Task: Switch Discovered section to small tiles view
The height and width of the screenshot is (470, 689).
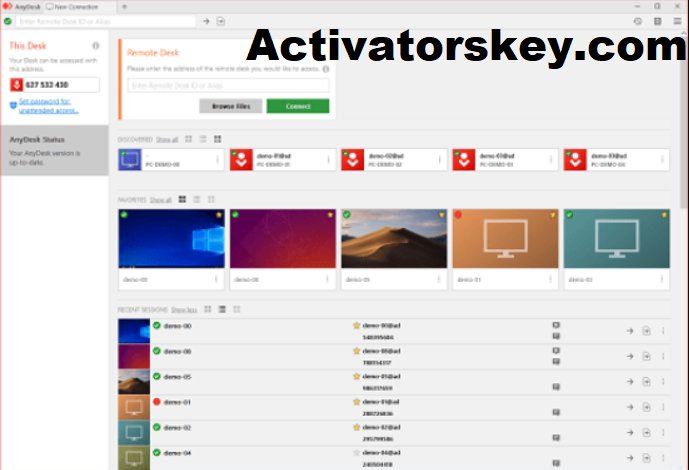Action: pyautogui.click(x=189, y=139)
